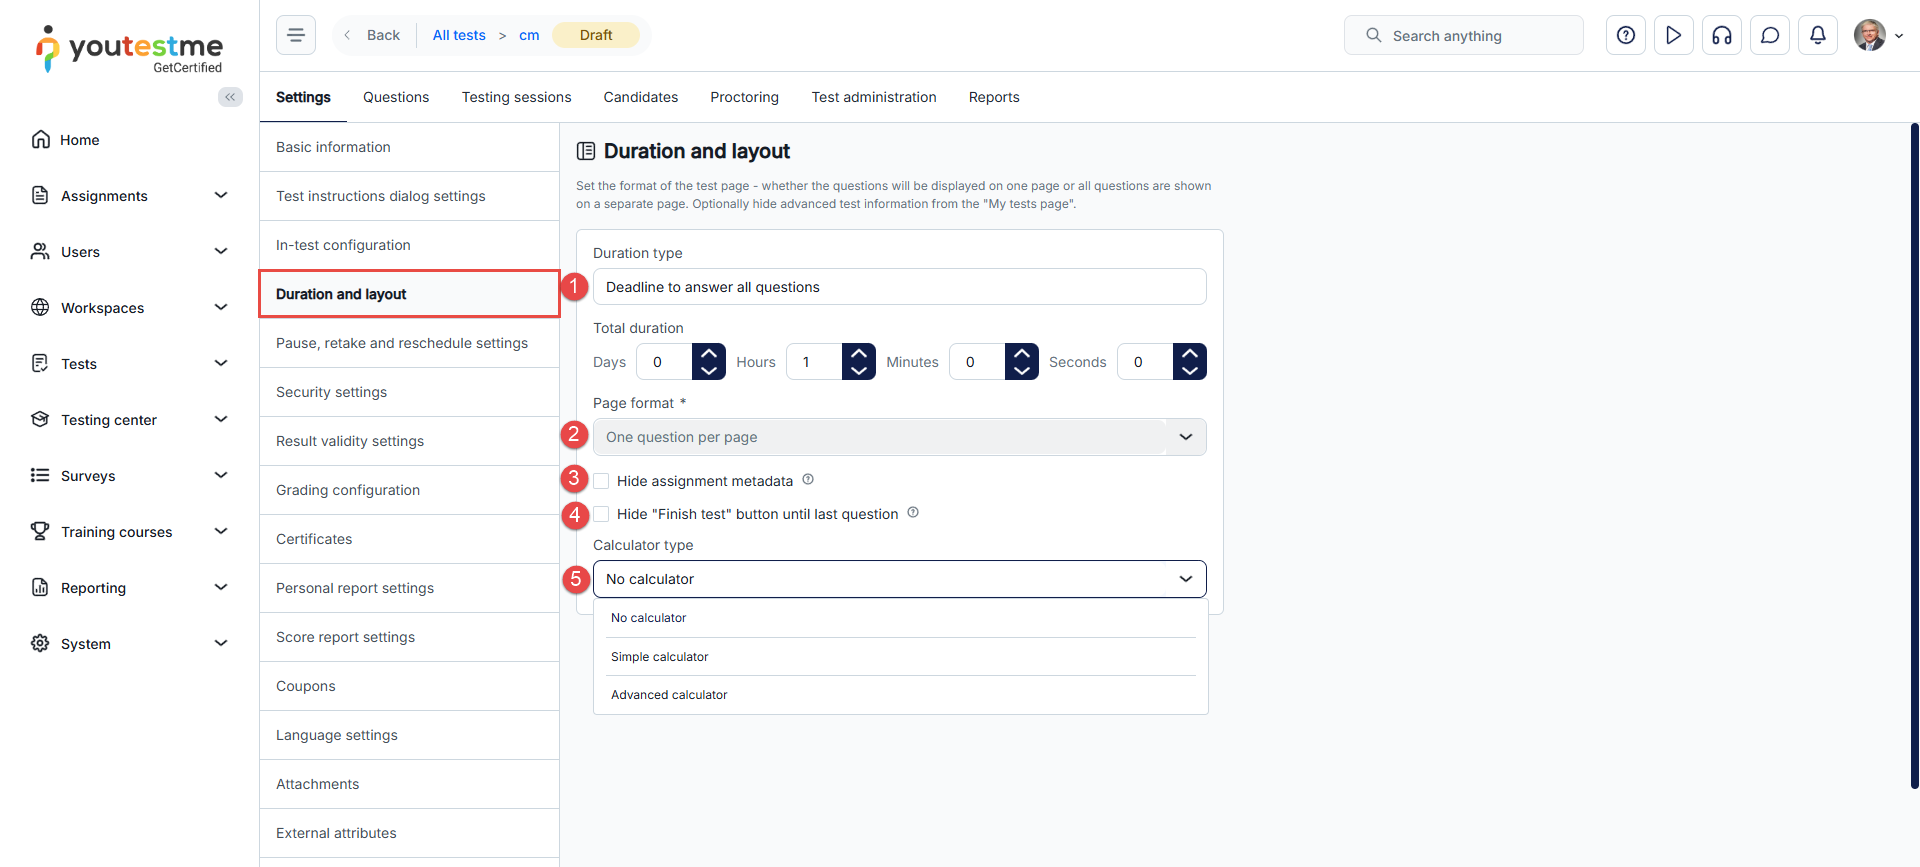Expand the Reporting sidebar section
1920x867 pixels.
130,588
